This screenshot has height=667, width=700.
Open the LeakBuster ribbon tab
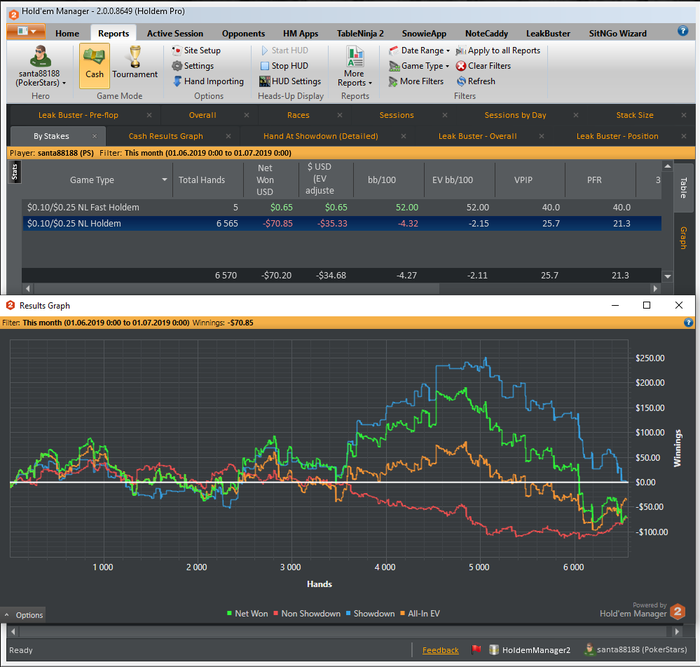[548, 33]
